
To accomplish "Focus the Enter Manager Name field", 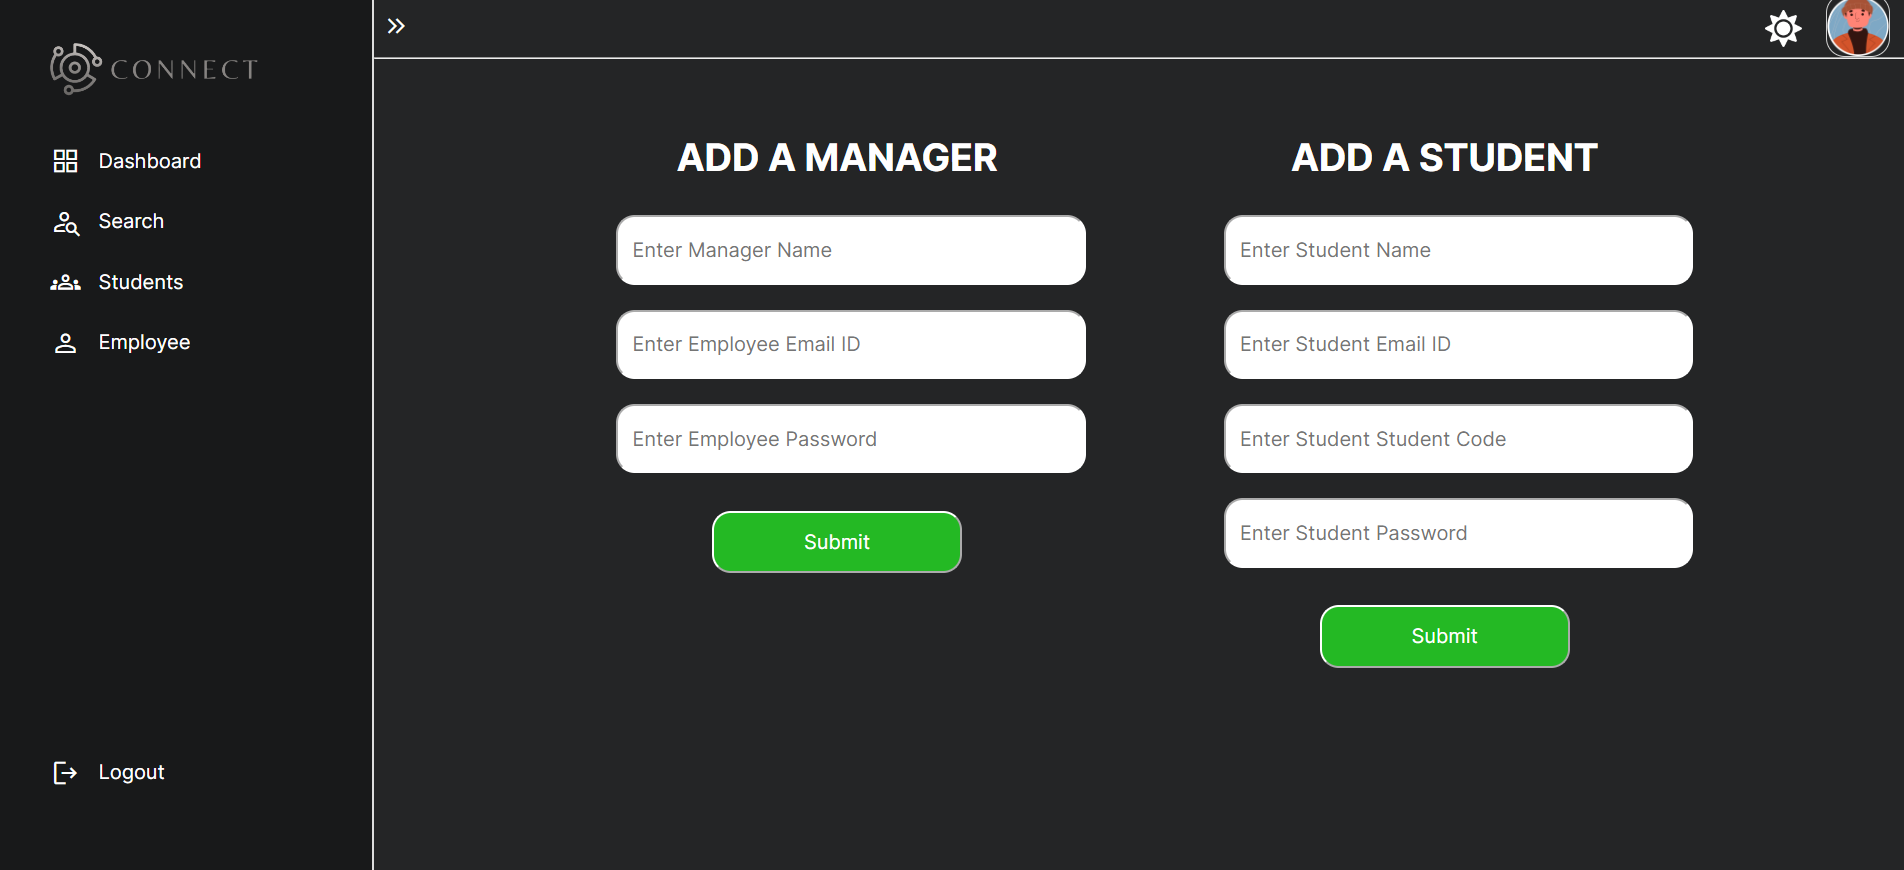I will [851, 250].
